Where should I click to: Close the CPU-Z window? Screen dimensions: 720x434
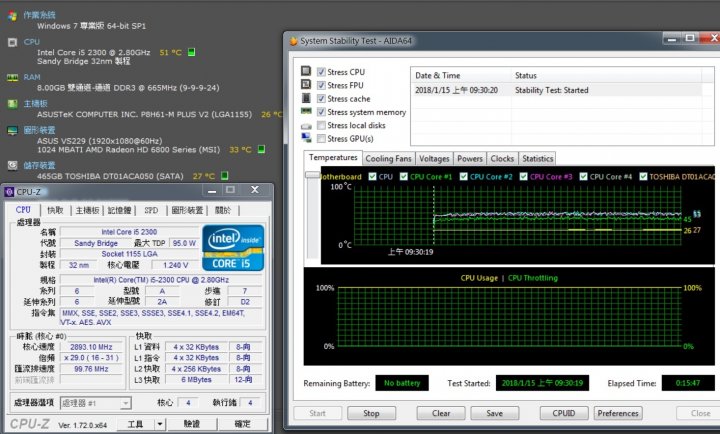255,190
